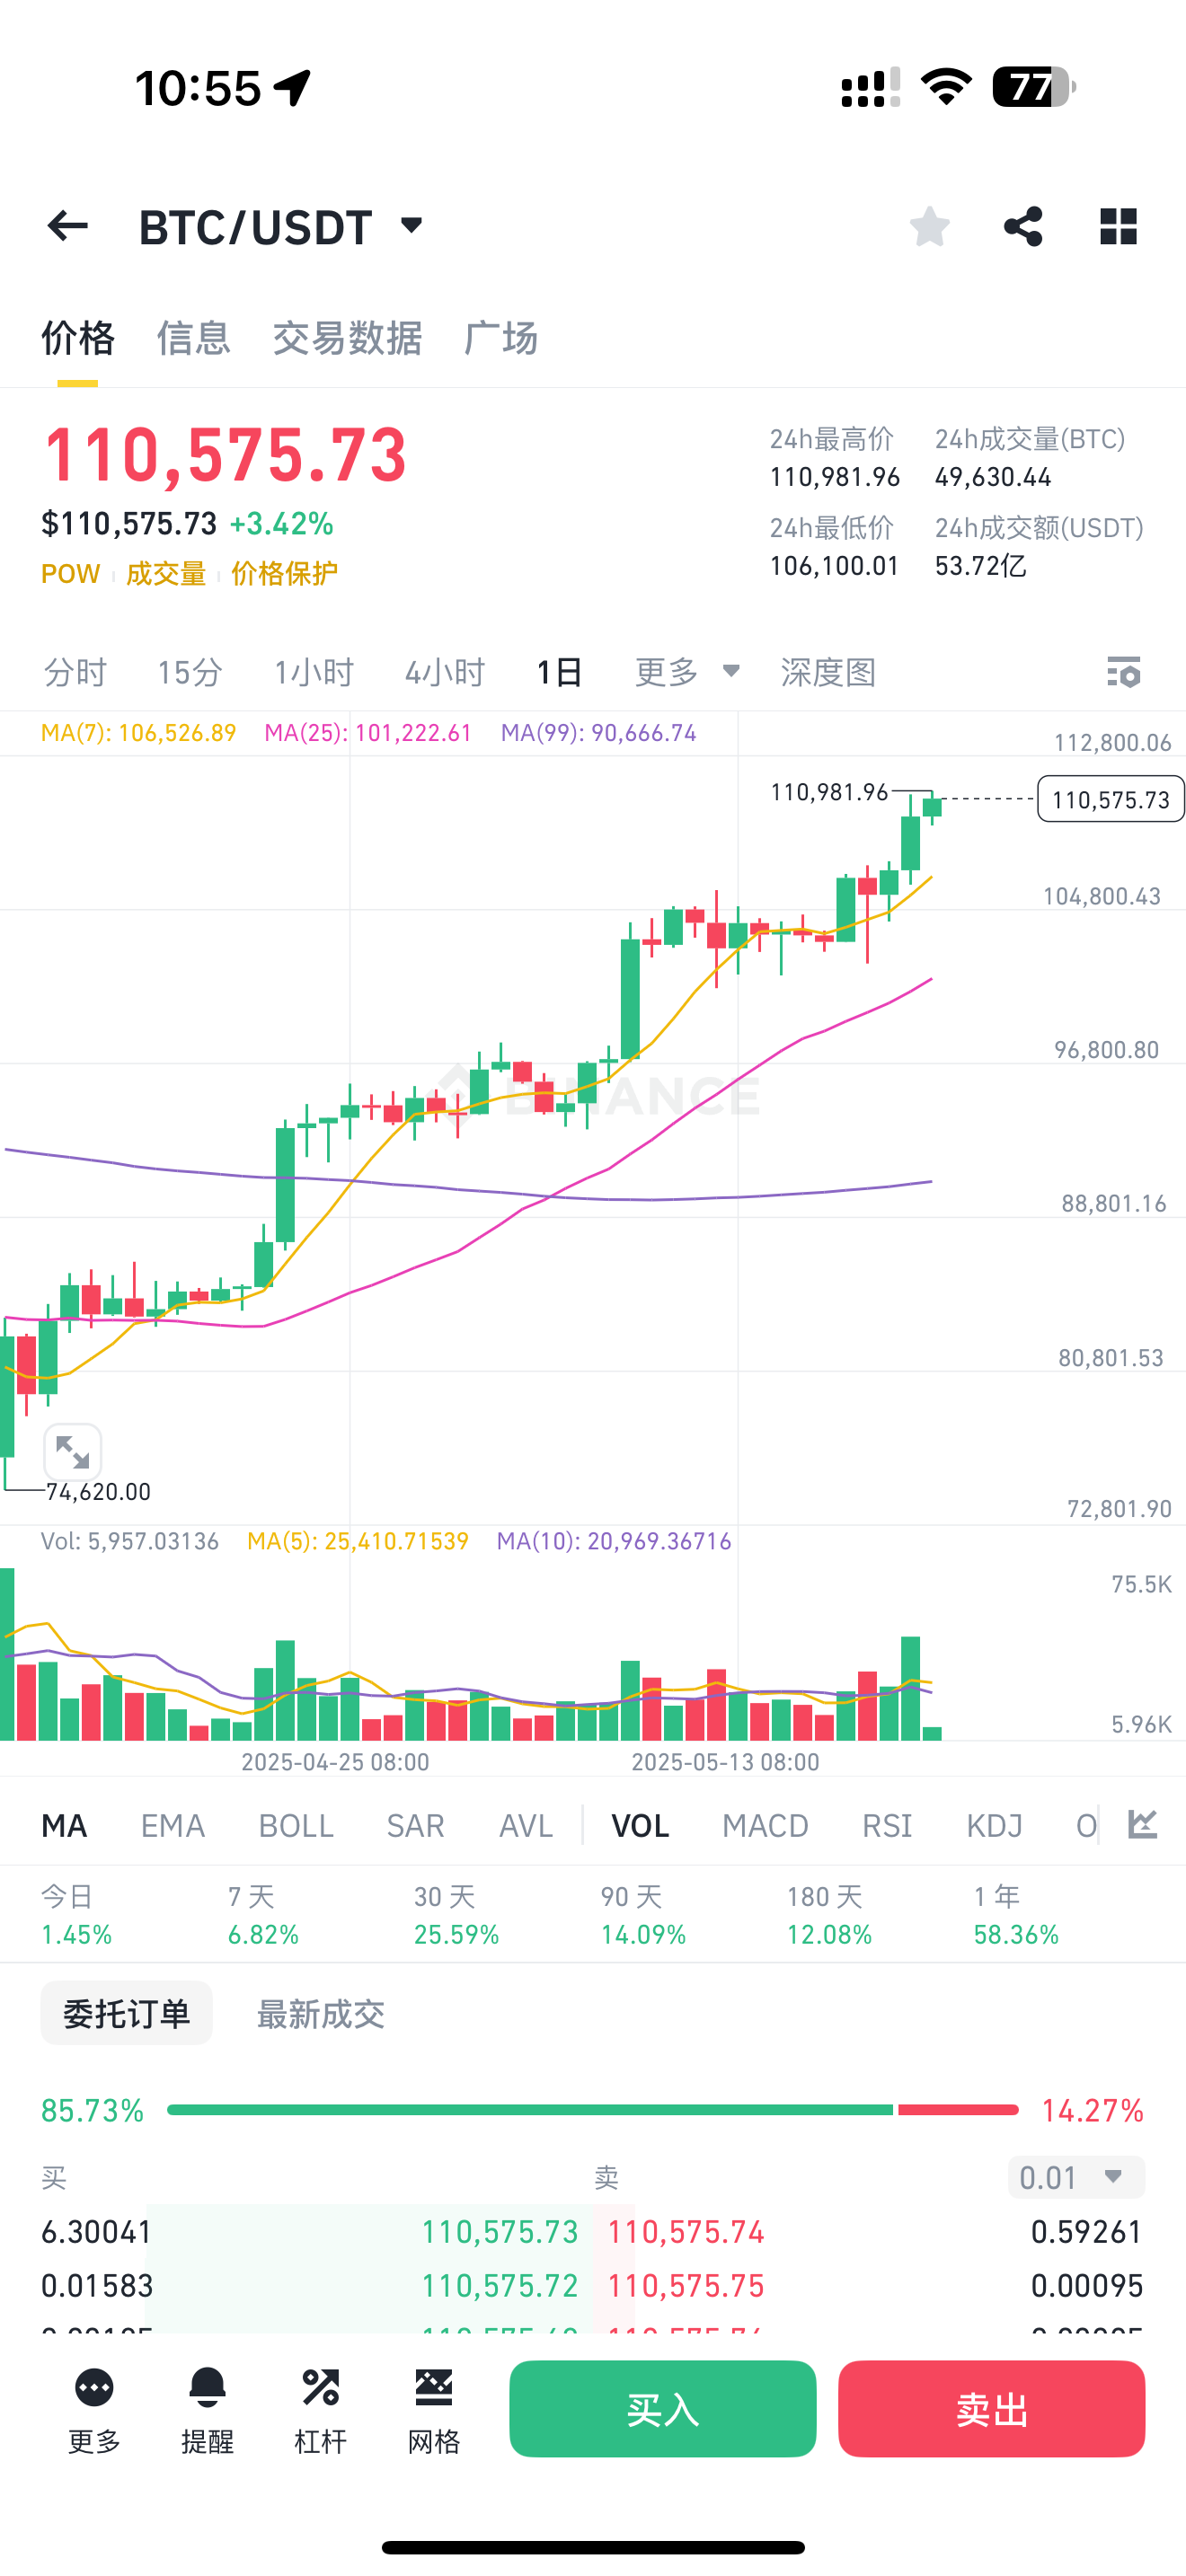Viewport: 1186px width, 2576px height.
Task: Open the 更多 menu at bottom left
Action: pos(93,2410)
